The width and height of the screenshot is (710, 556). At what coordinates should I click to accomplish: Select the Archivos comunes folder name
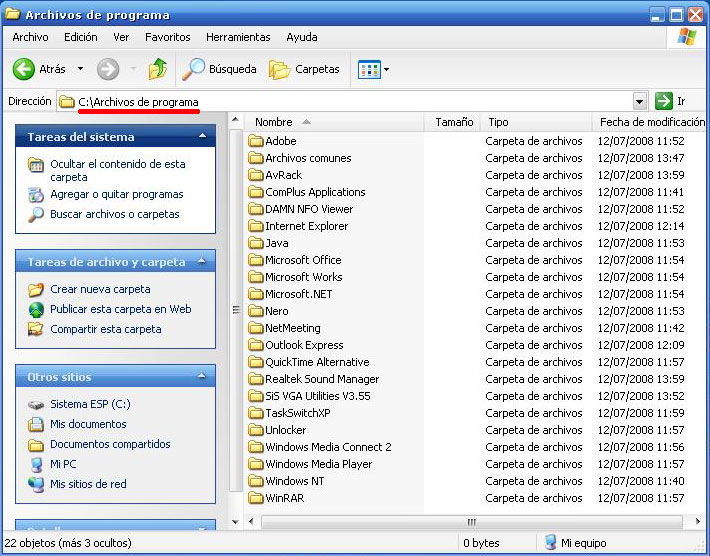pyautogui.click(x=308, y=158)
